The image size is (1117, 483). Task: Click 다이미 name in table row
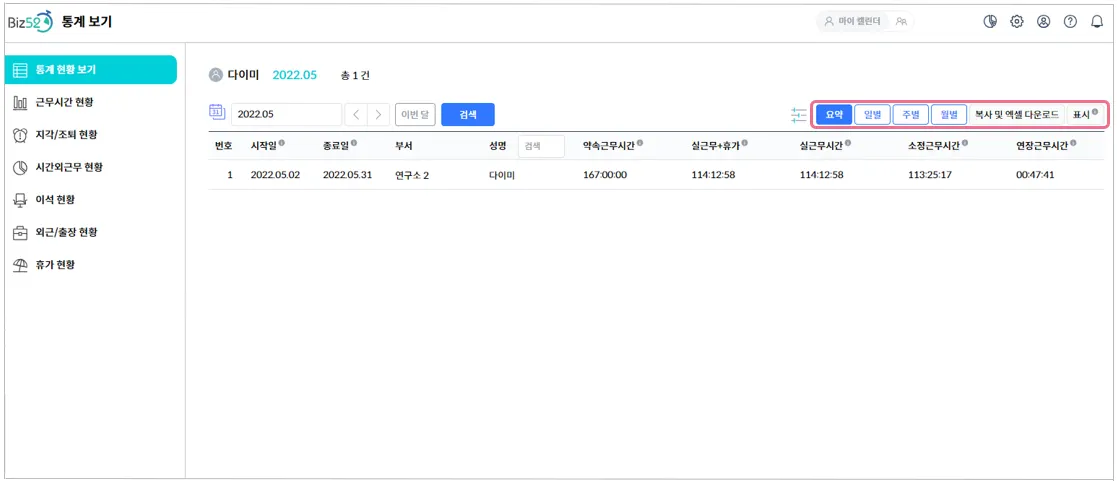click(x=502, y=175)
